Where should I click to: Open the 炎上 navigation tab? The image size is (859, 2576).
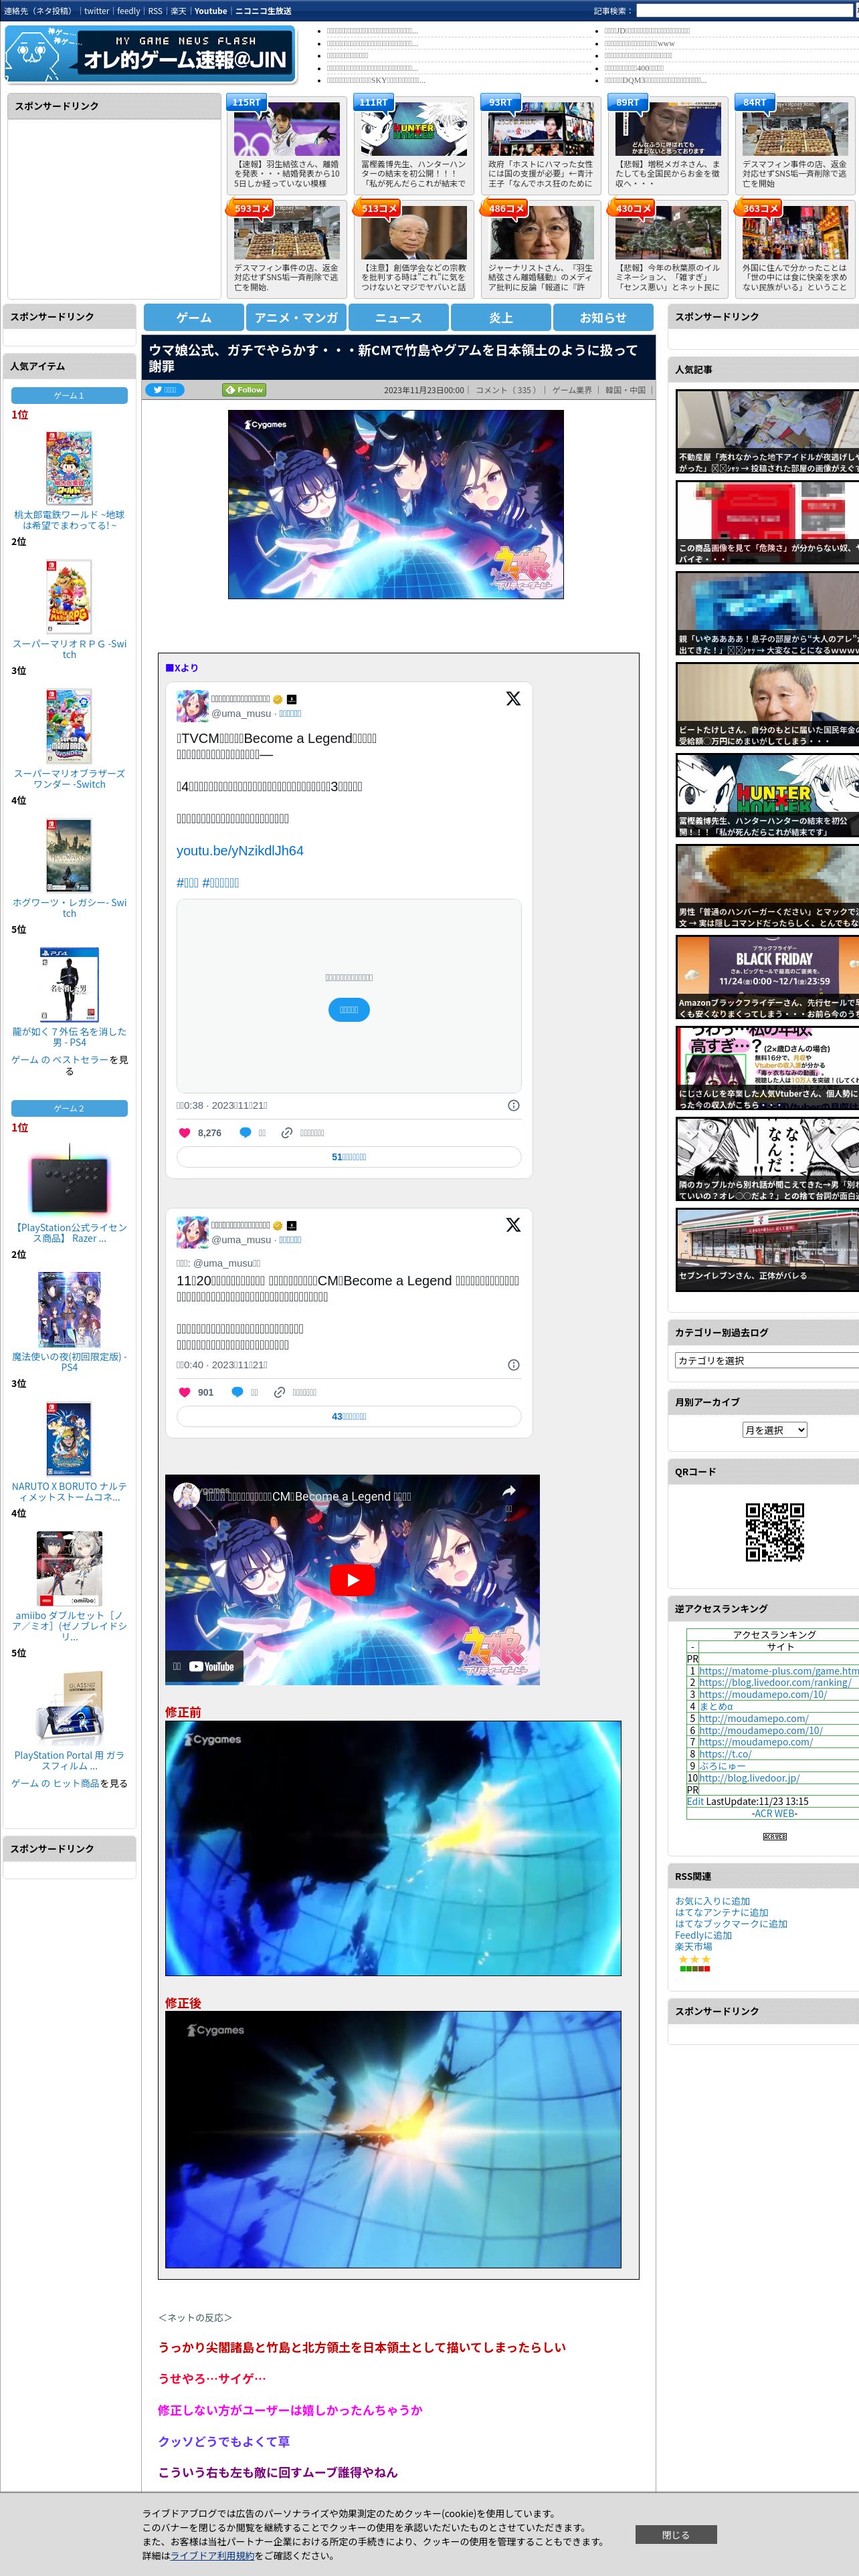tap(501, 317)
